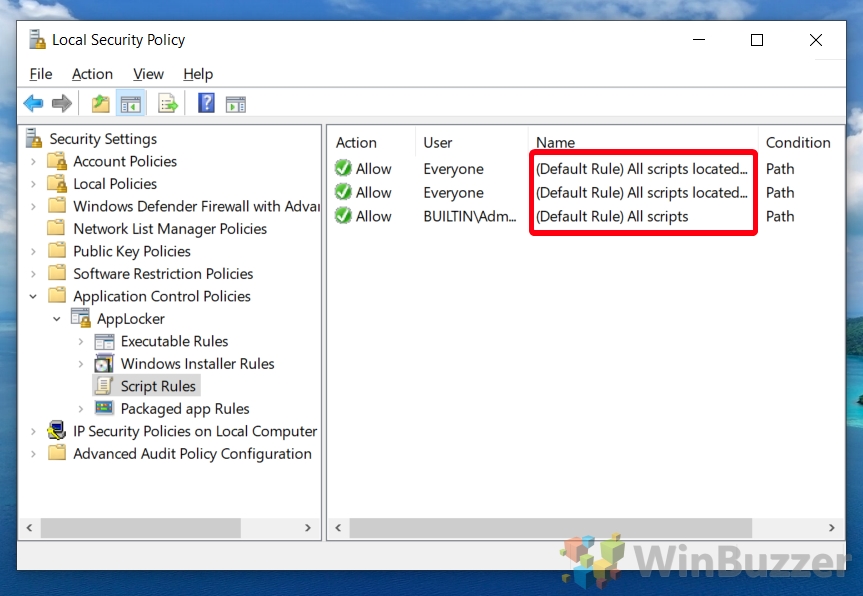Open the File menu
The height and width of the screenshot is (596, 863).
tap(41, 74)
